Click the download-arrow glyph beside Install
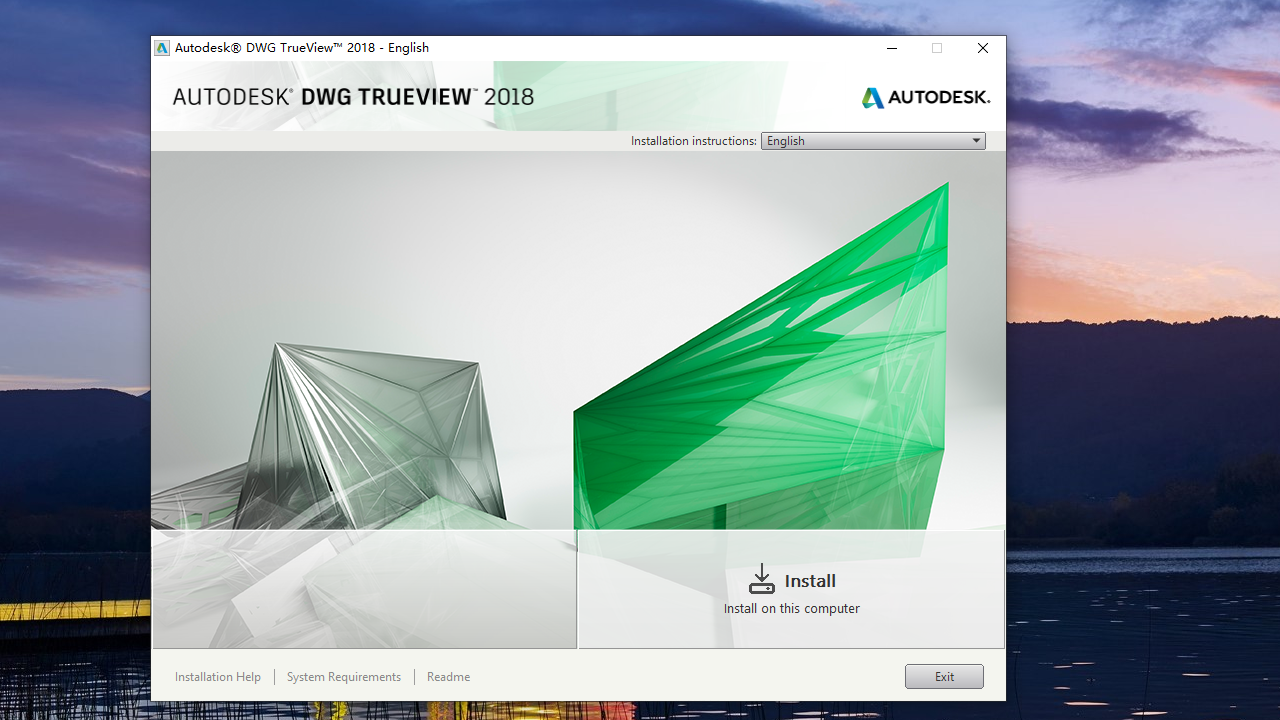This screenshot has height=720, width=1280. pyautogui.click(x=761, y=578)
